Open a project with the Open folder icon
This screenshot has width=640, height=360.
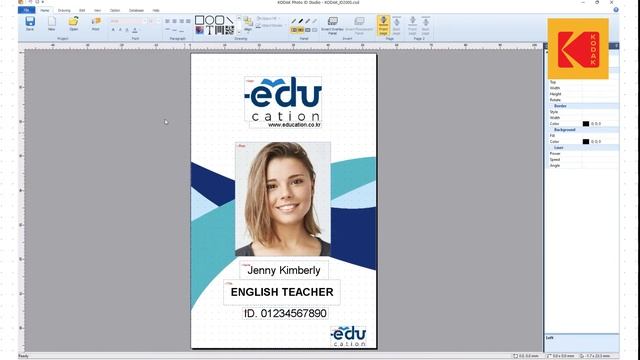click(x=73, y=23)
